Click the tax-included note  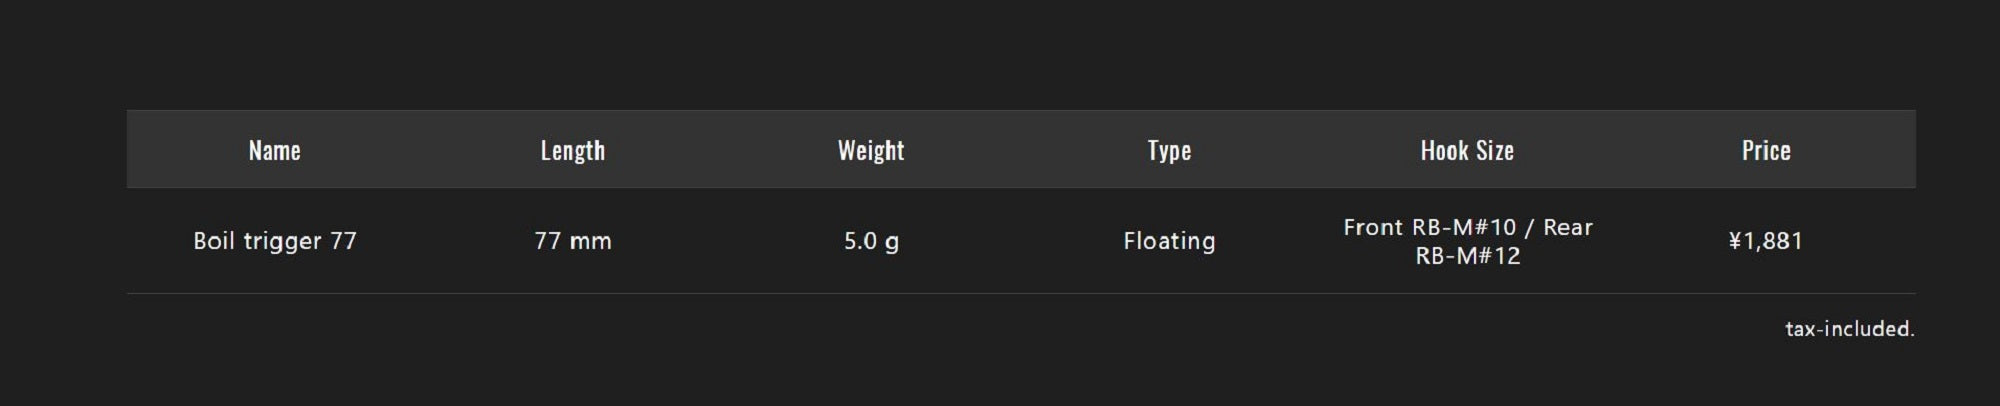point(1849,329)
